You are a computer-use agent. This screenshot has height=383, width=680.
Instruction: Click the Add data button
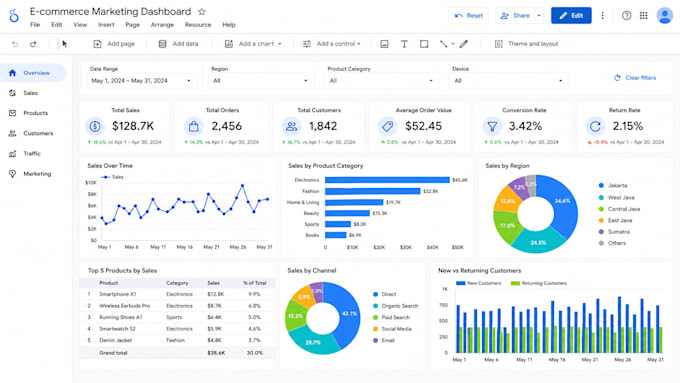point(178,44)
